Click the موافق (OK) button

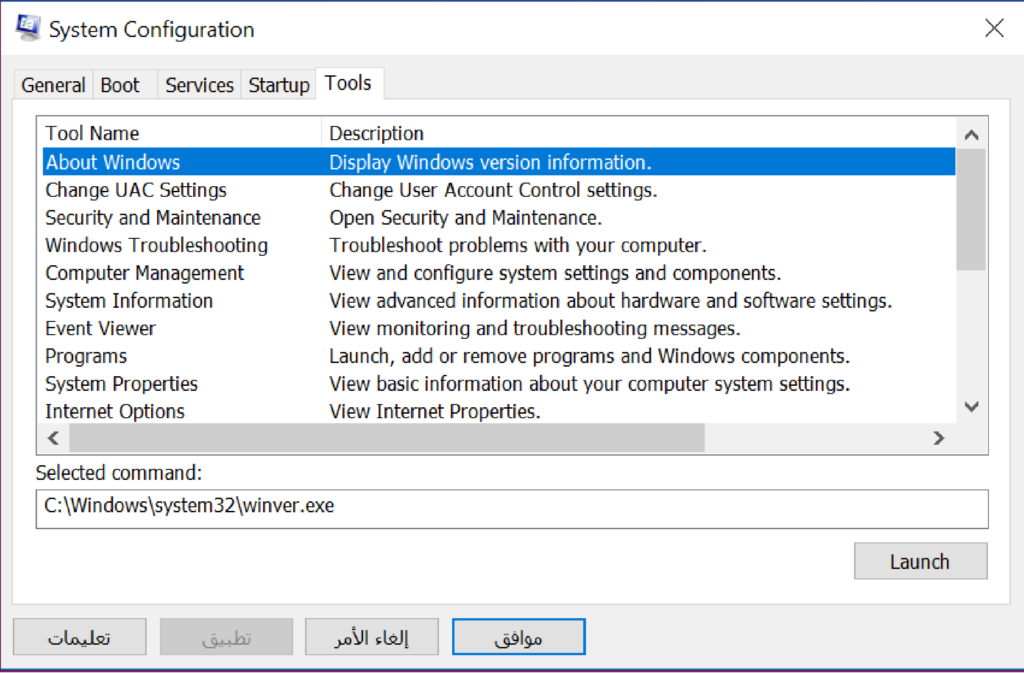pos(519,637)
